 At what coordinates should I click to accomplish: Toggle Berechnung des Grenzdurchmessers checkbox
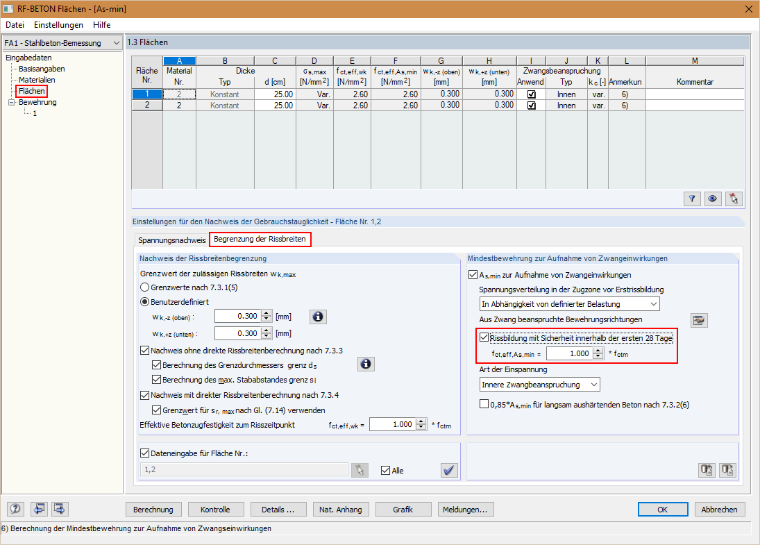pyautogui.click(x=156, y=365)
